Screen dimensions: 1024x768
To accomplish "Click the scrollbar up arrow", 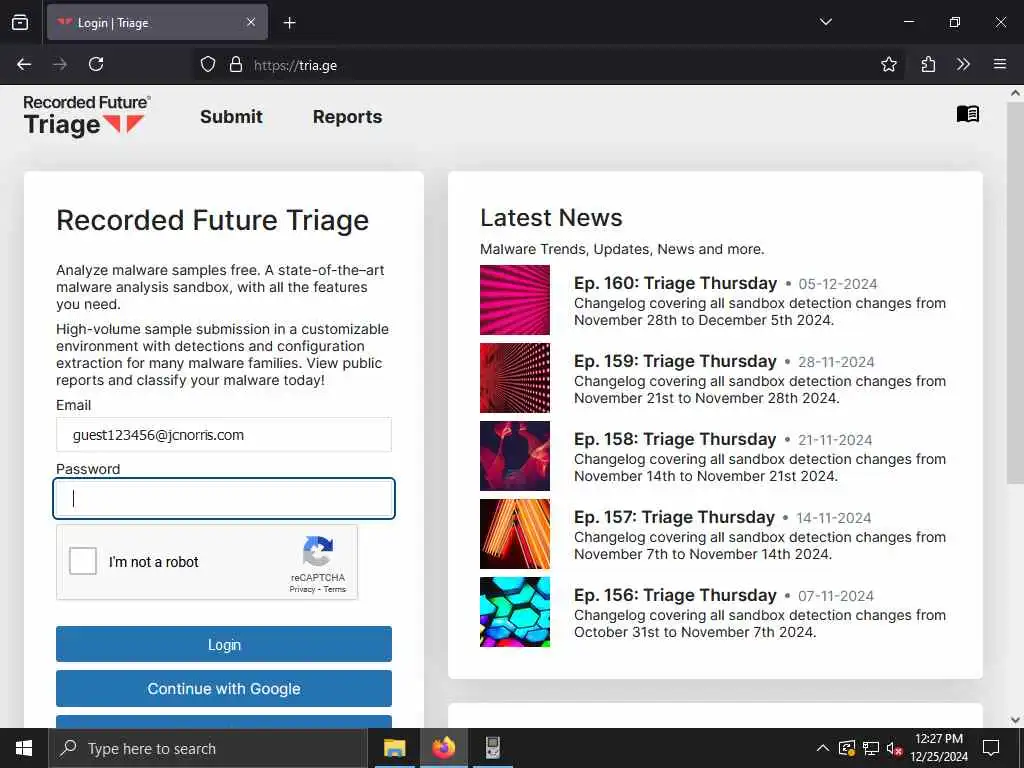I will pyautogui.click(x=1015, y=93).
